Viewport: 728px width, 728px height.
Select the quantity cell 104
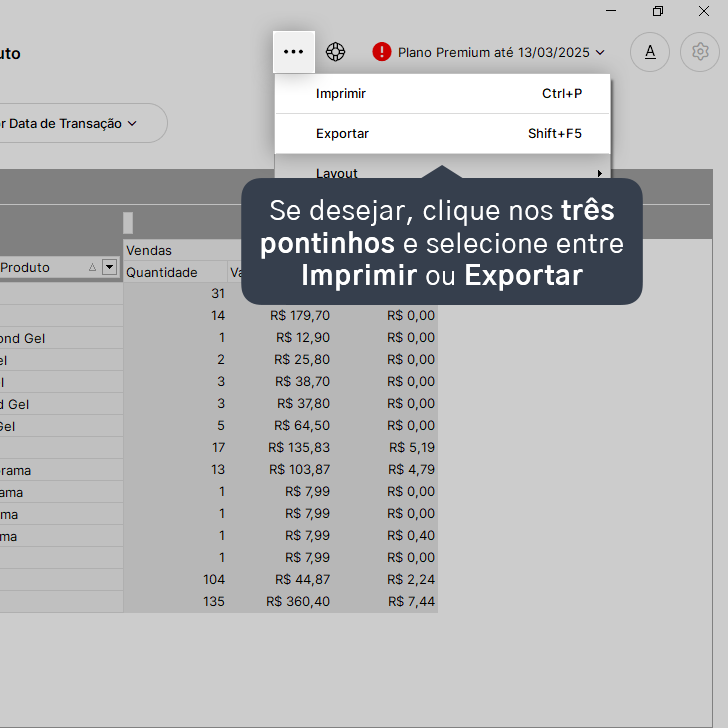(x=214, y=579)
